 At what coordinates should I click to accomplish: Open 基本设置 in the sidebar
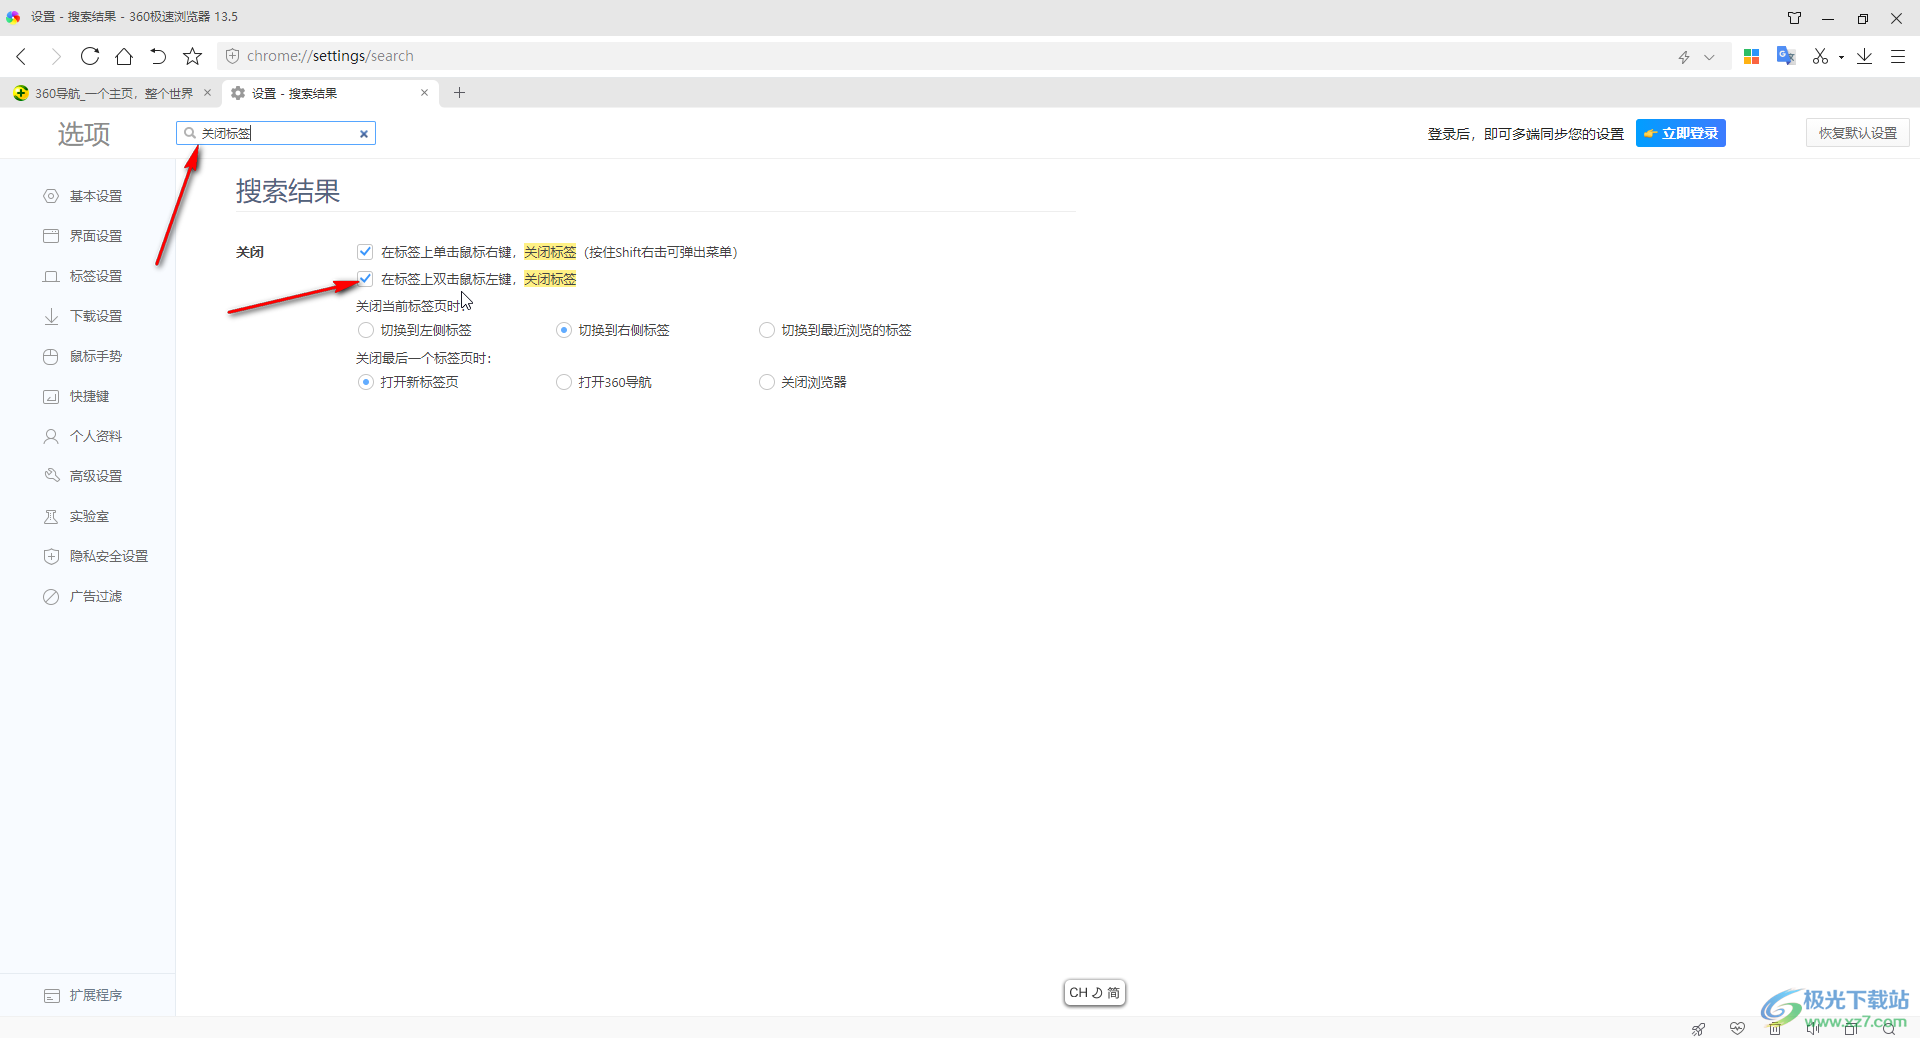[x=96, y=196]
